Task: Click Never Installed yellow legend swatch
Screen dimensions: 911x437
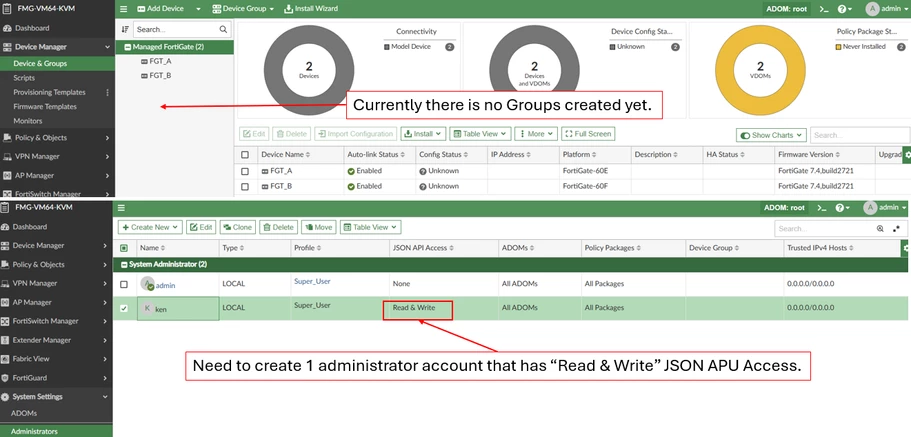Action: (838, 46)
